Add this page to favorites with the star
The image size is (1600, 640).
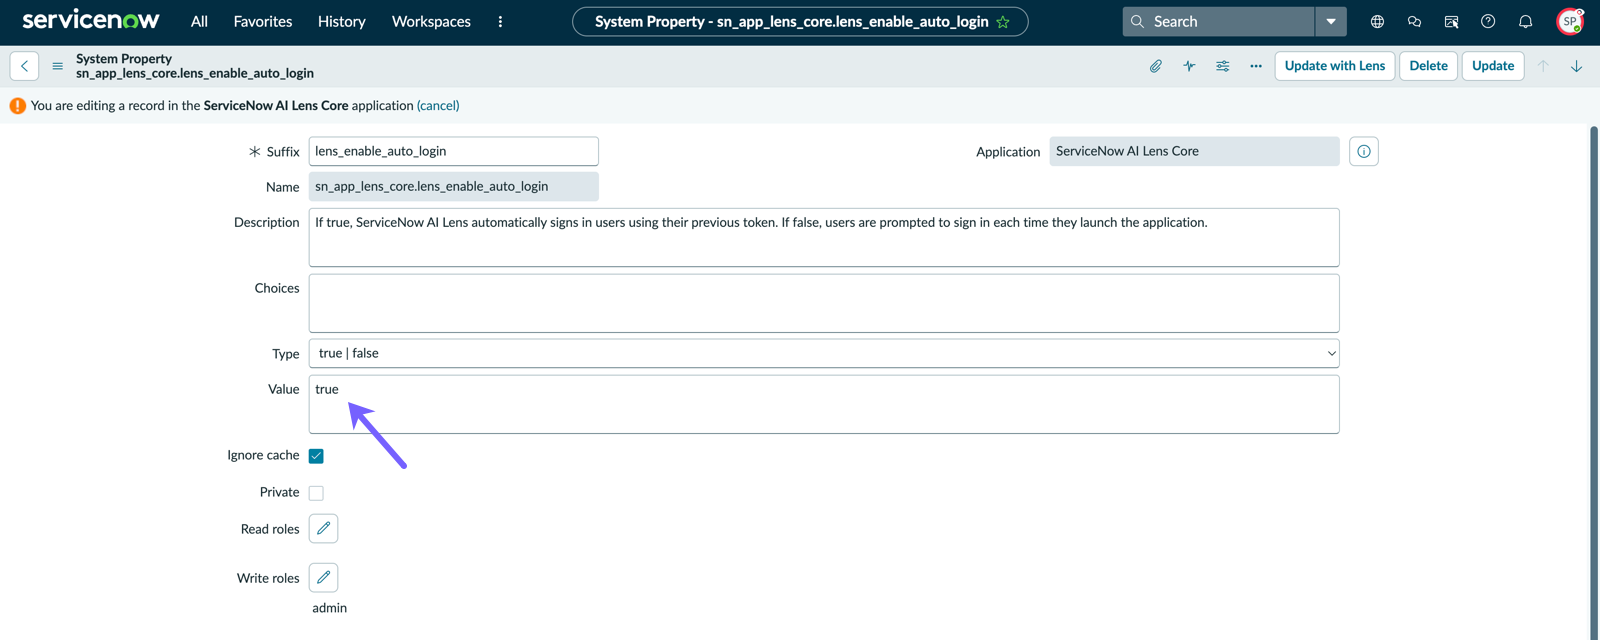click(1003, 22)
